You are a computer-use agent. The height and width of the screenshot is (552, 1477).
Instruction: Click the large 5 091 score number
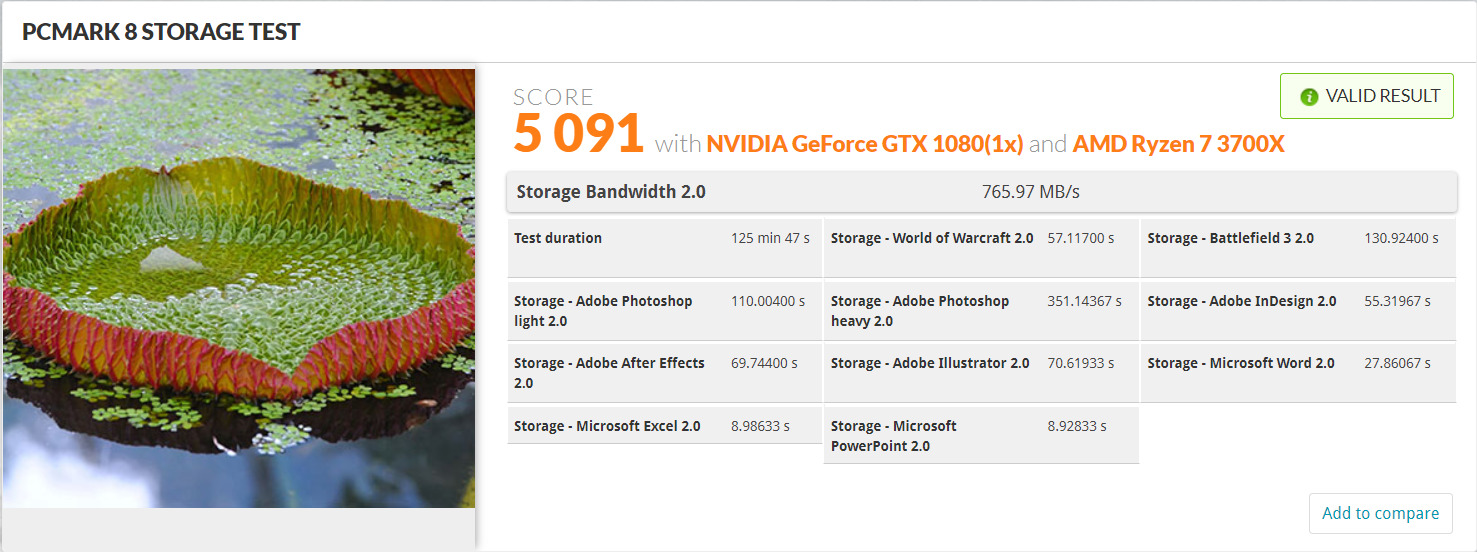pyautogui.click(x=578, y=134)
